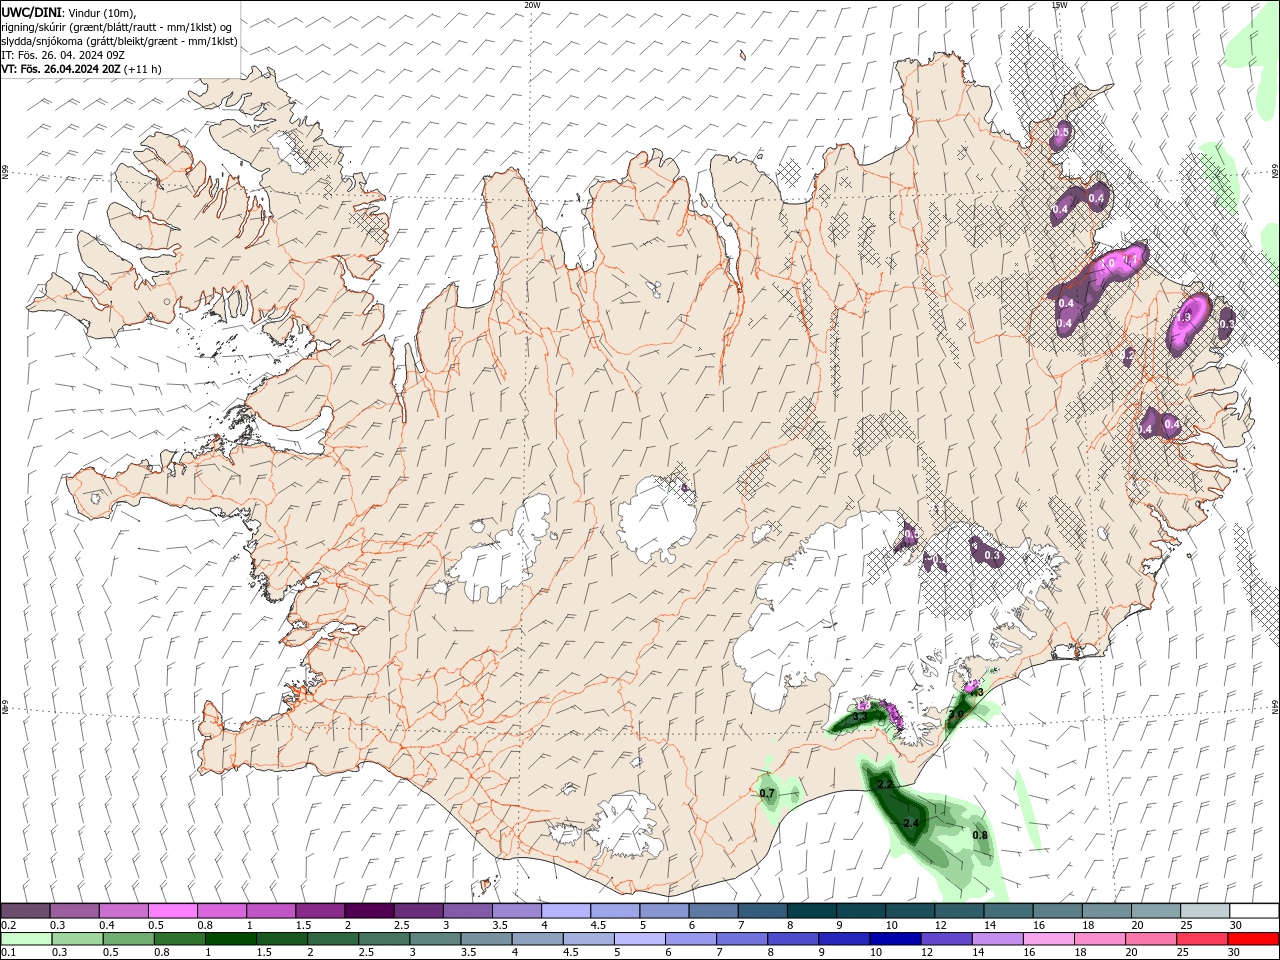Image resolution: width=1280 pixels, height=960 pixels.
Task: Pick the dark teal 8 swatch in snow scale
Action: tap(812, 911)
